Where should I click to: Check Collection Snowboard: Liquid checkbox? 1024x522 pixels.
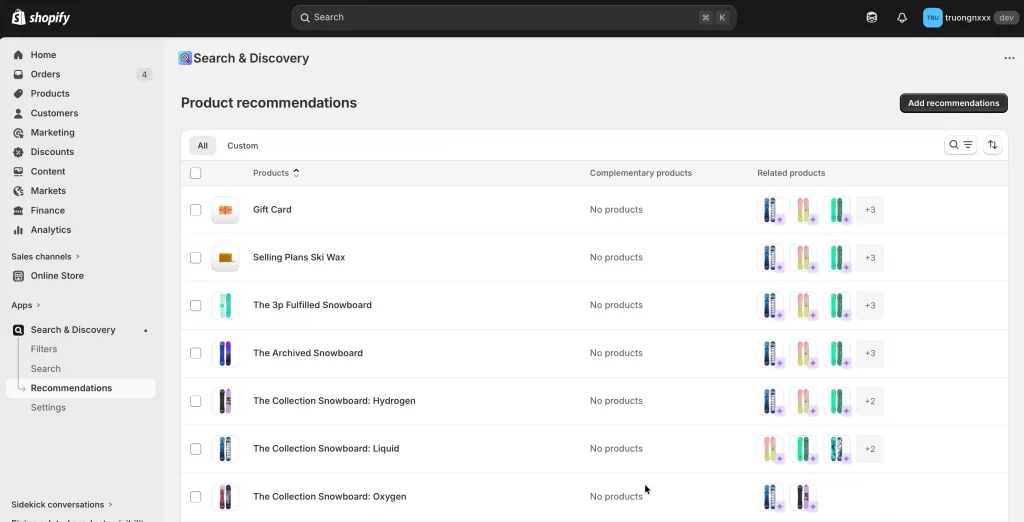[x=195, y=449]
